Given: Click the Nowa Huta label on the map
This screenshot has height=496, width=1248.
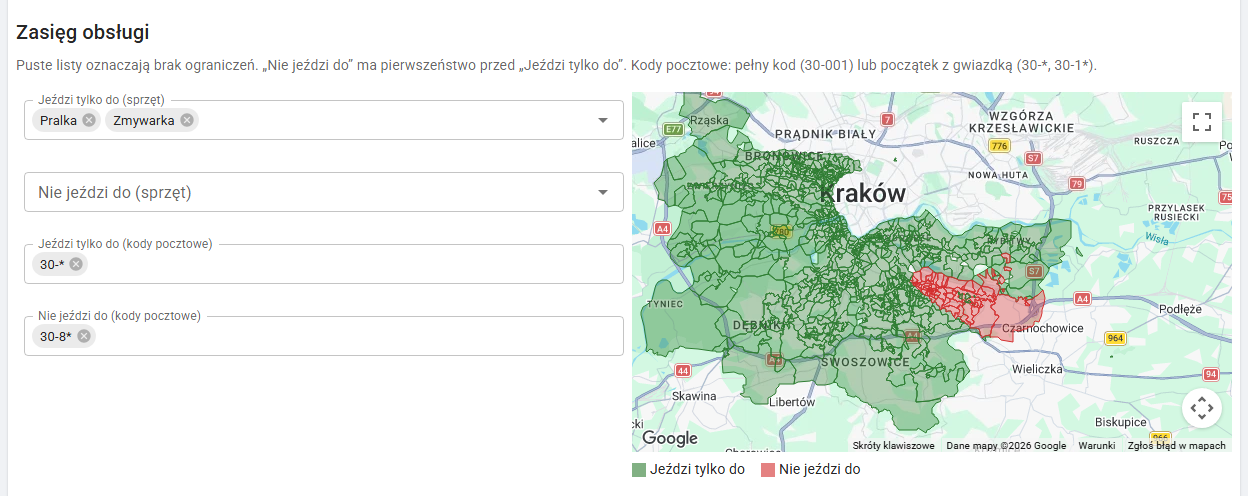Looking at the screenshot, I should (997, 175).
